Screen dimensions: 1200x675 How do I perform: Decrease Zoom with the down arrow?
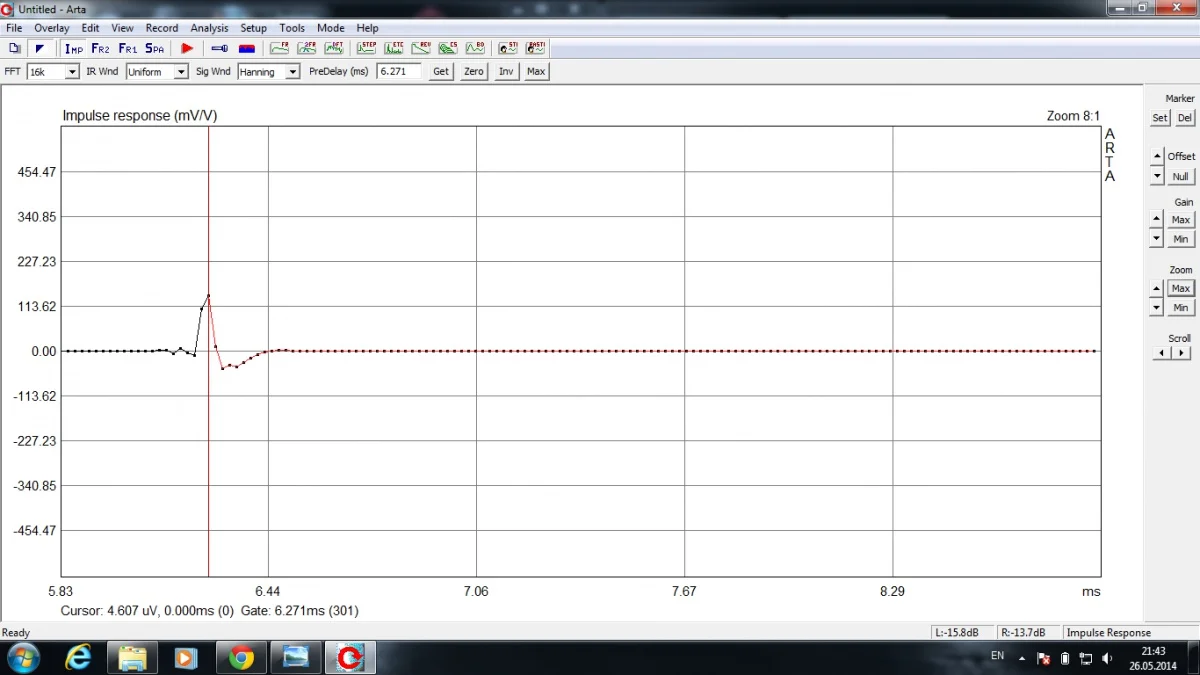[1157, 307]
